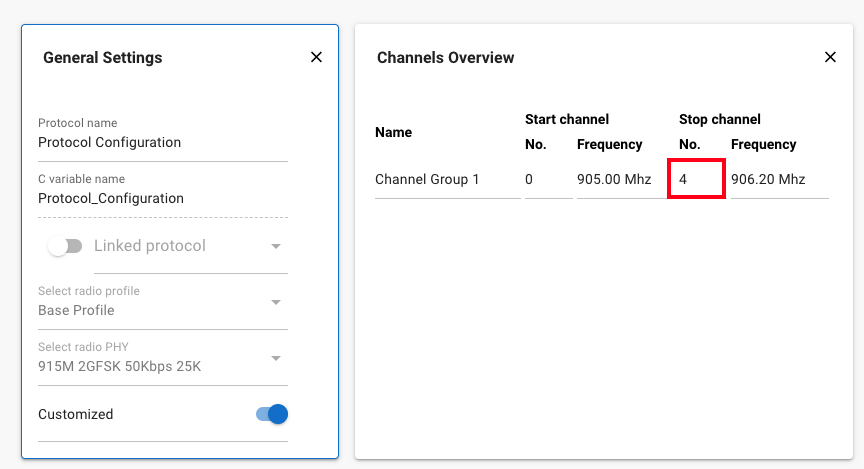Click the 906.20 Mhz stop frequency field
Image resolution: width=864 pixels, height=469 pixels.
point(778,180)
